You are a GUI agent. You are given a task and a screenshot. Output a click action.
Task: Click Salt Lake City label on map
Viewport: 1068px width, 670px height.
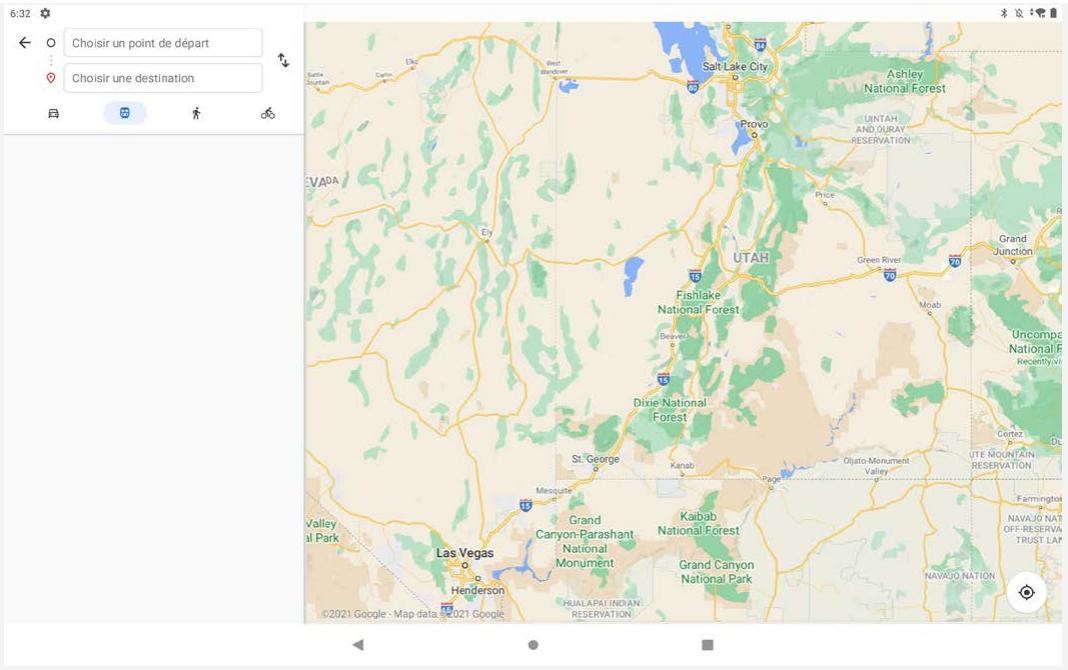pos(735,67)
